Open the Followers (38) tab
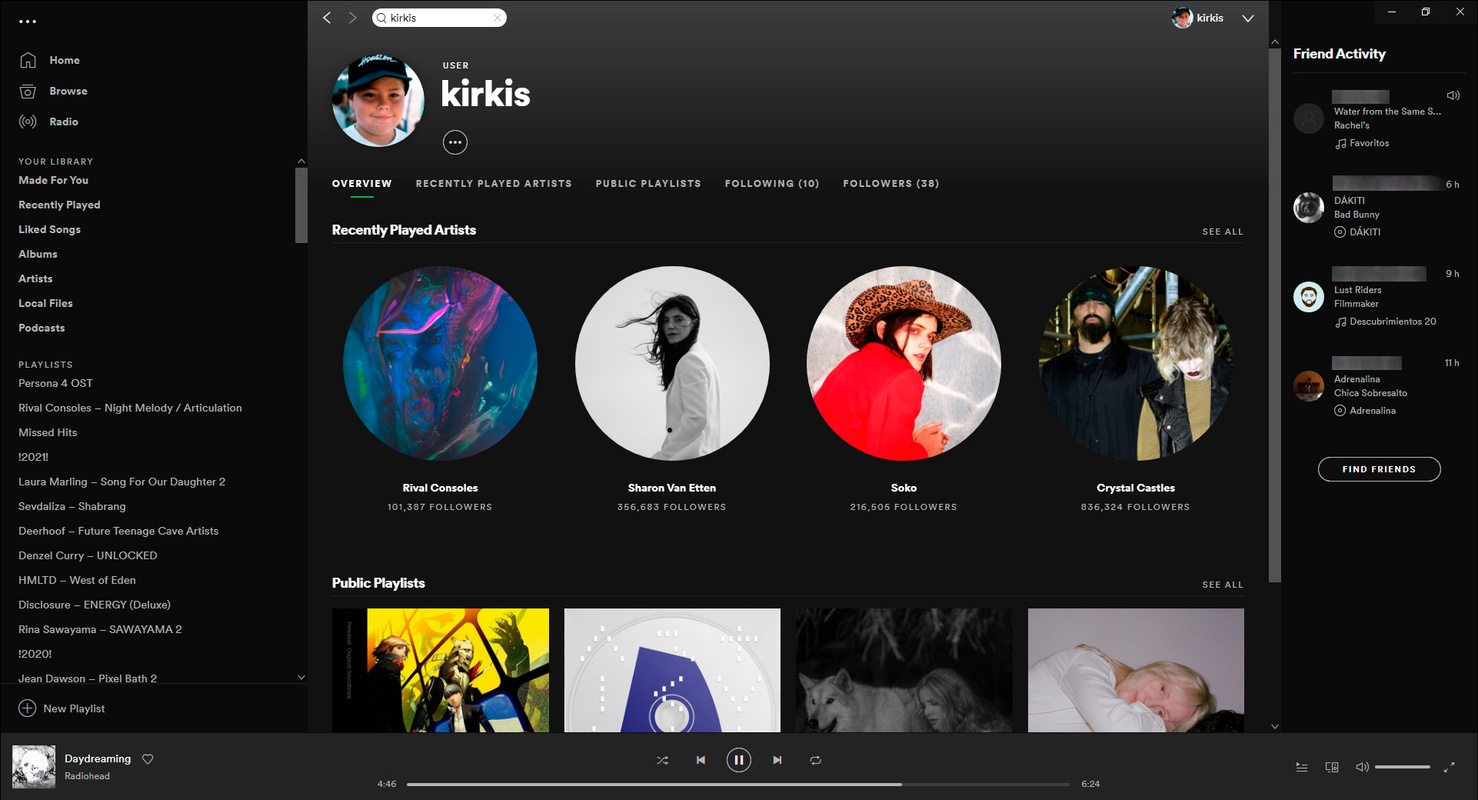This screenshot has height=800, width=1478. pyautogui.click(x=891, y=184)
